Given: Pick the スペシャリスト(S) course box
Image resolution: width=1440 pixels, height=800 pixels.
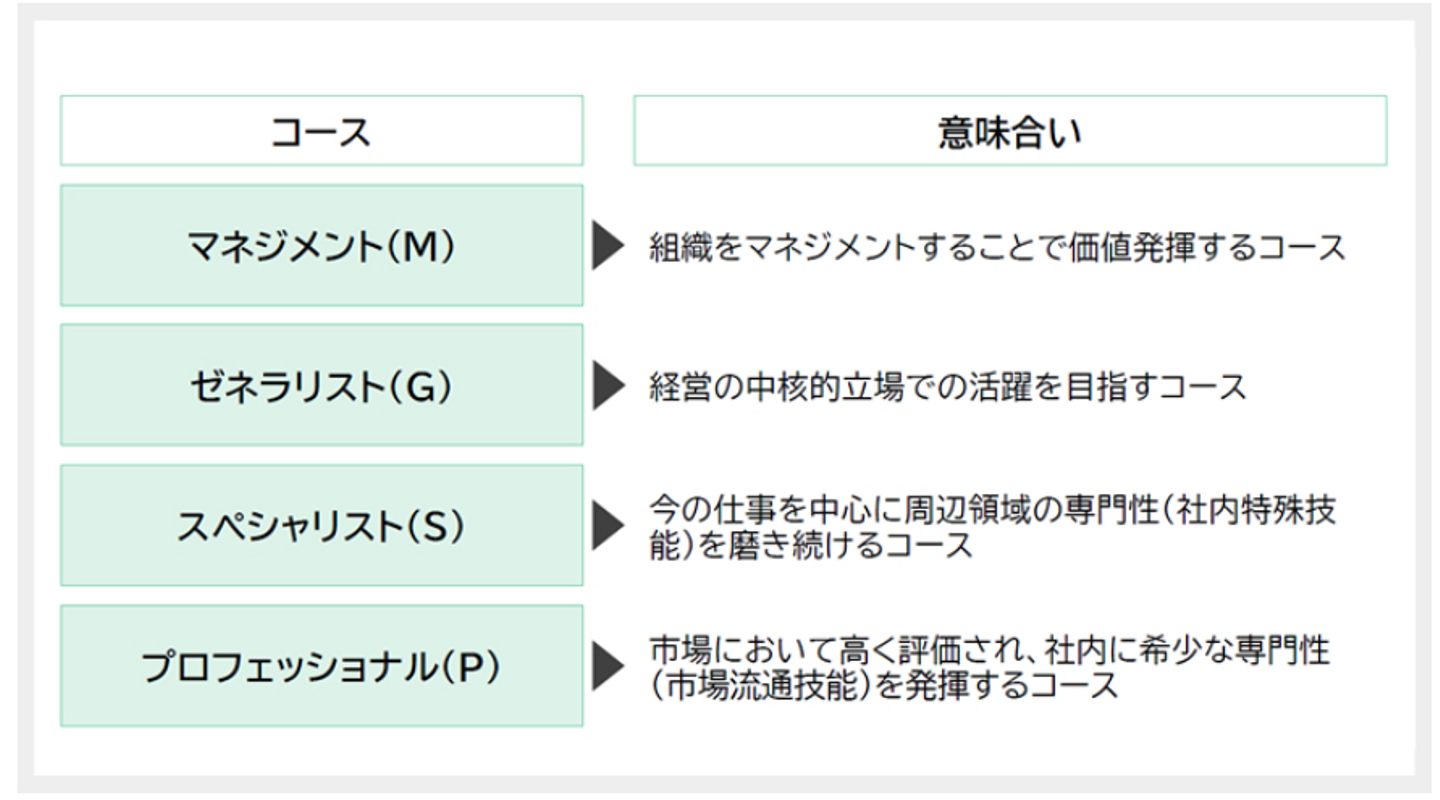Looking at the screenshot, I should pyautogui.click(x=321, y=526).
